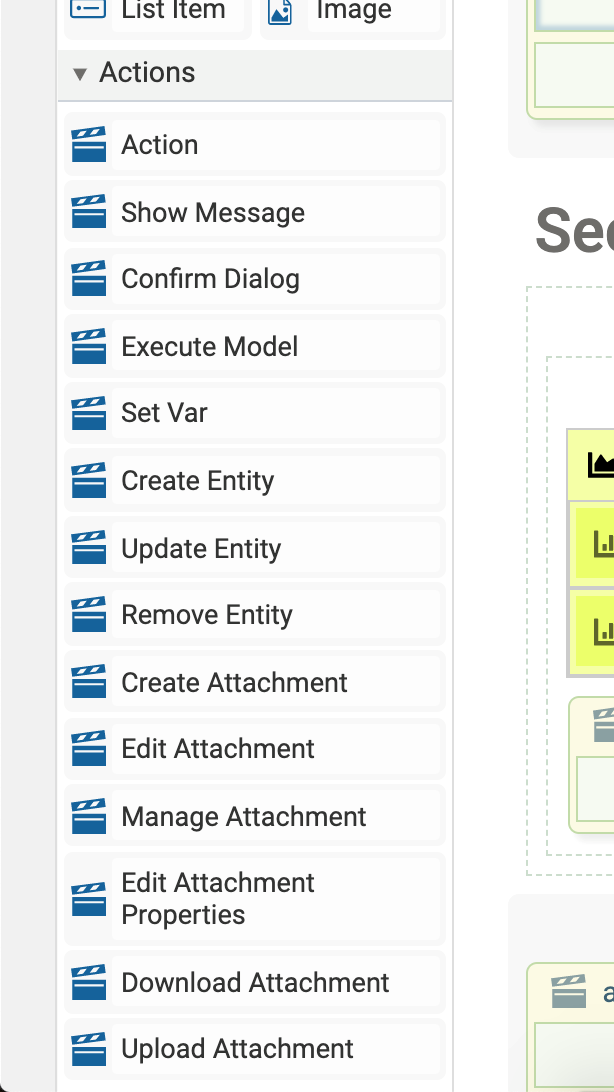Click the clapperboard icon beside Action

[89, 145]
